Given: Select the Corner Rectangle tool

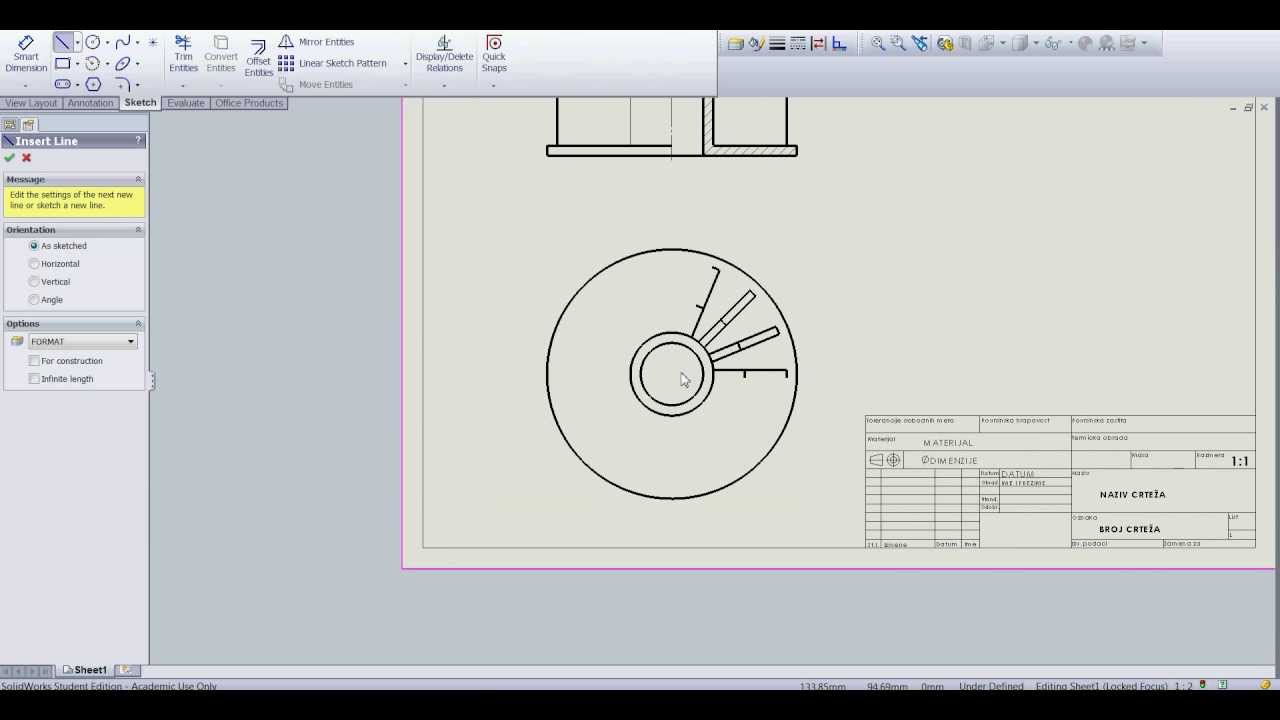Looking at the screenshot, I should (x=62, y=63).
